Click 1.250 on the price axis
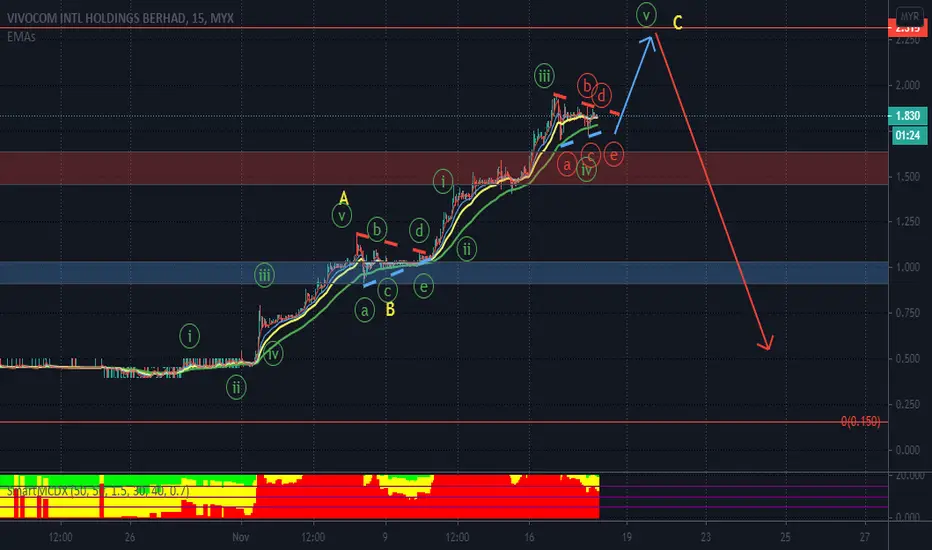The width and height of the screenshot is (932, 550). [x=908, y=222]
